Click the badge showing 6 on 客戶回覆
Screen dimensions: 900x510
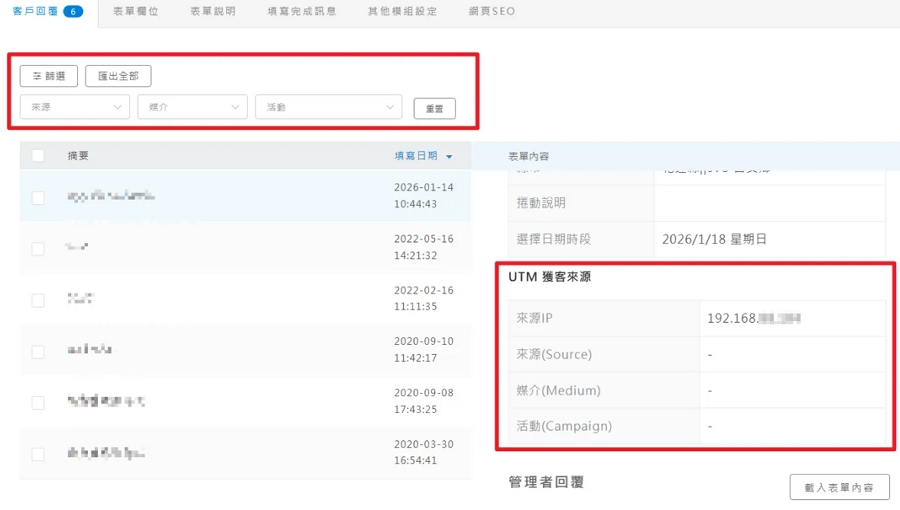click(73, 11)
